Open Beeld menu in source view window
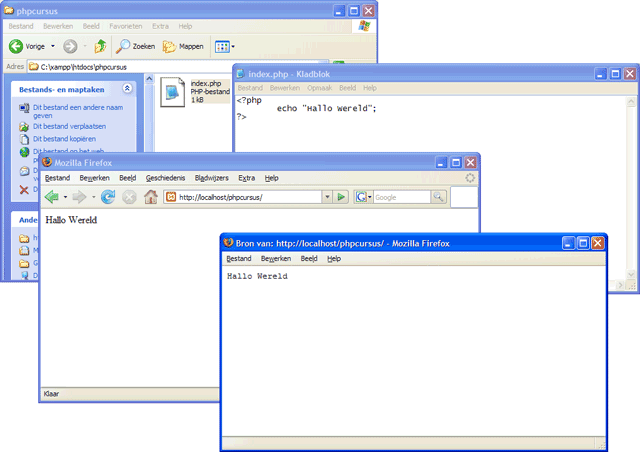The width and height of the screenshot is (640, 452). (x=309, y=258)
